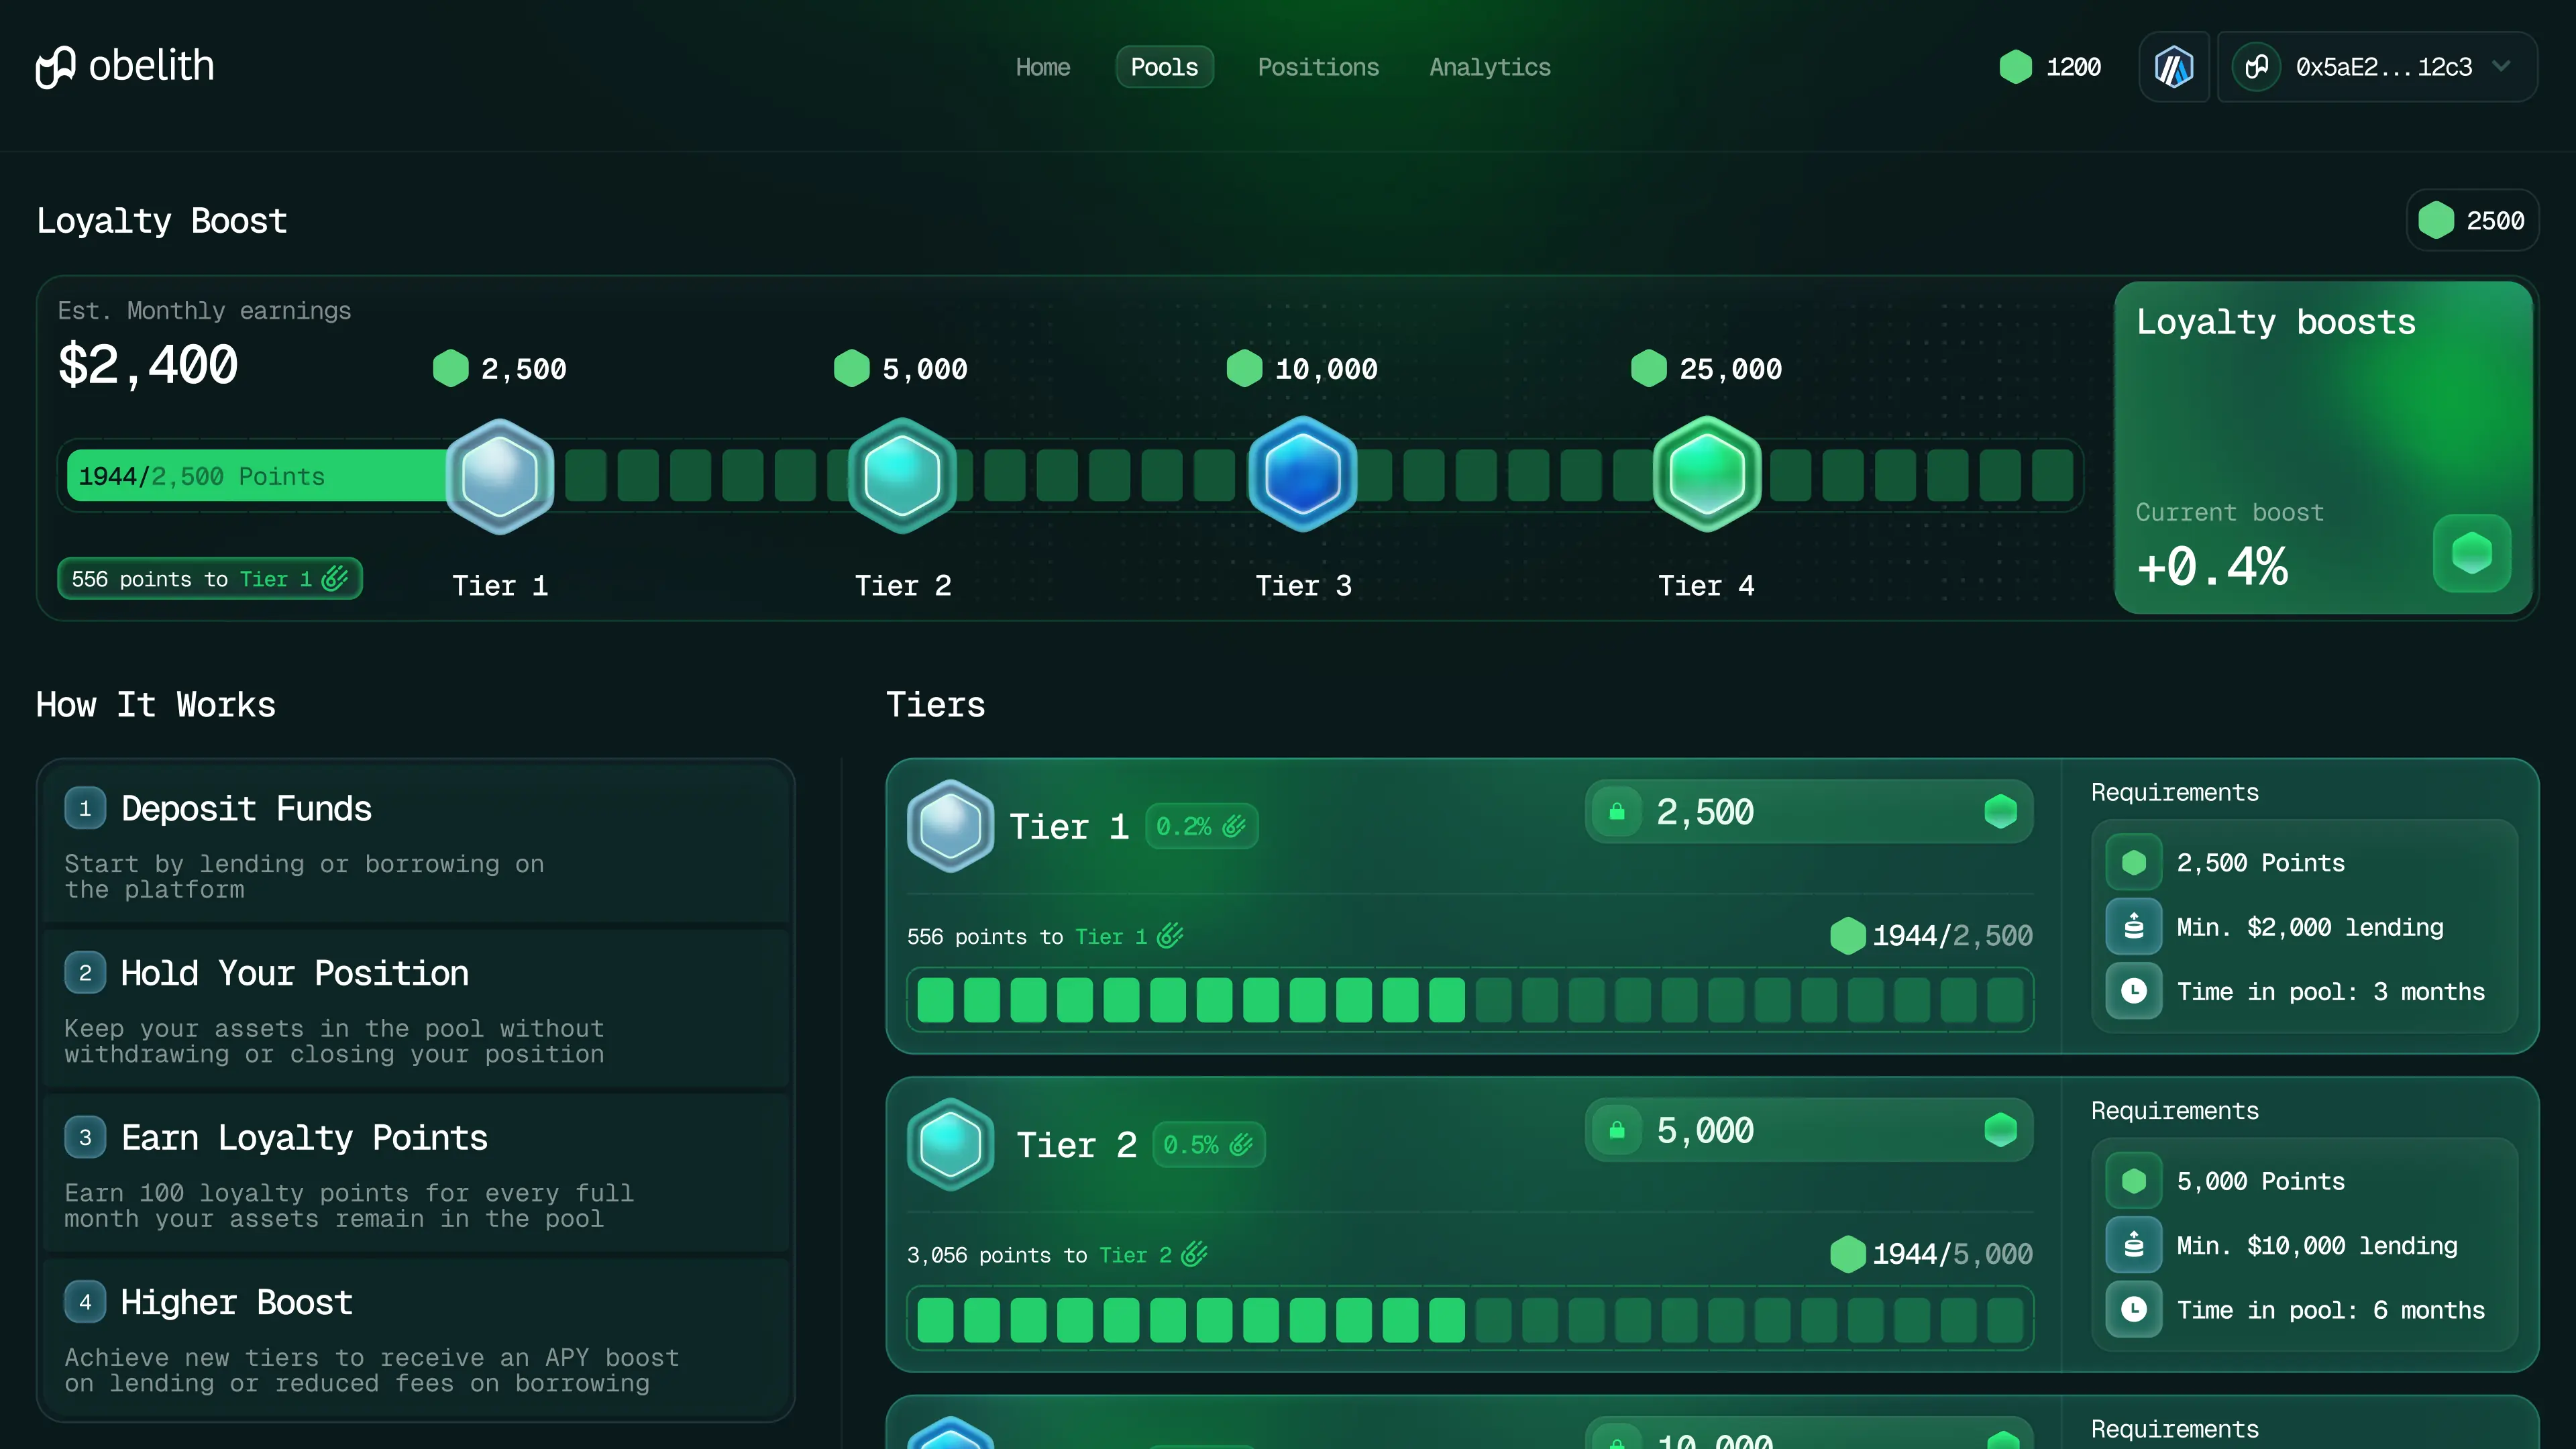The height and width of the screenshot is (1449, 2576).
Task: Click the points icon beside 2,500 Points requirement
Action: [x=2134, y=862]
